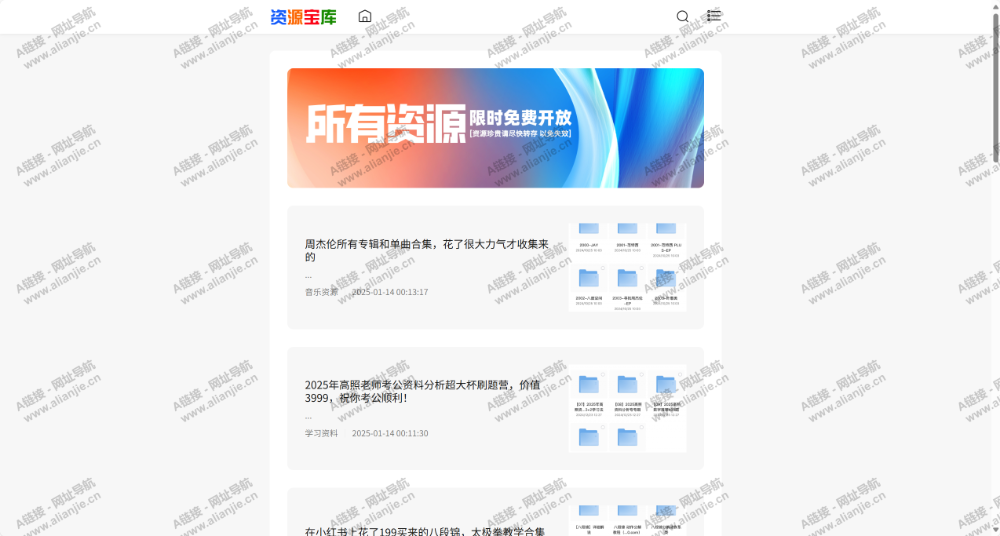The width and height of the screenshot is (1000, 536).
Task: Open the category list menu icon
Action: point(714,16)
